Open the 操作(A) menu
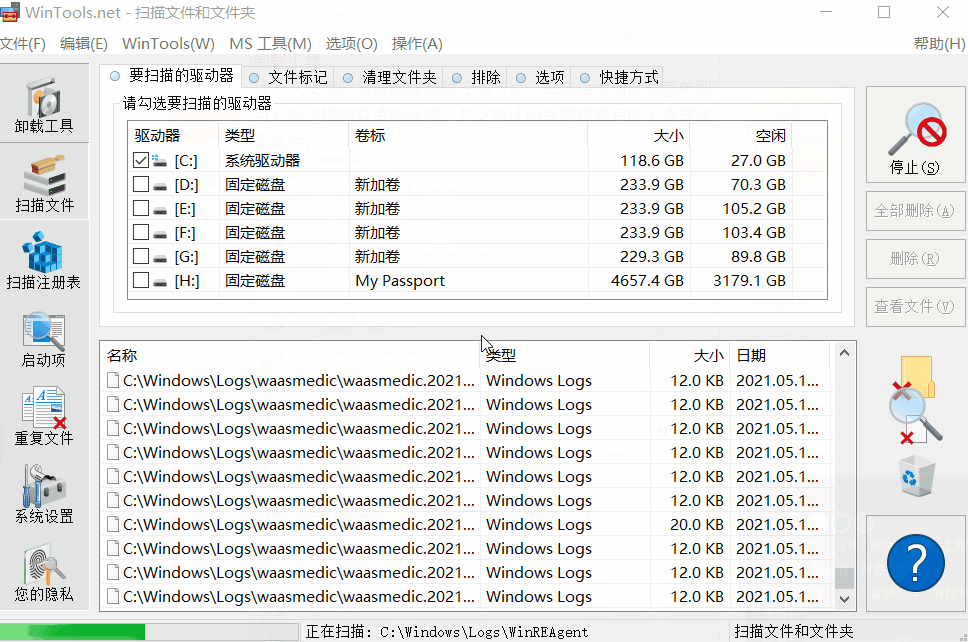Viewport: 968px width, 642px height. coord(417,44)
